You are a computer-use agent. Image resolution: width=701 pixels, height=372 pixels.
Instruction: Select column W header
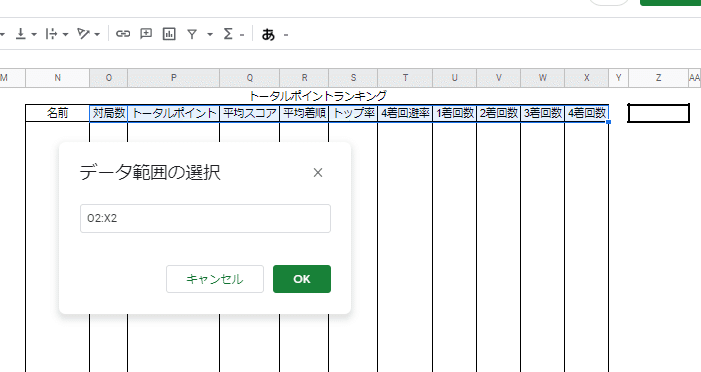(542, 78)
